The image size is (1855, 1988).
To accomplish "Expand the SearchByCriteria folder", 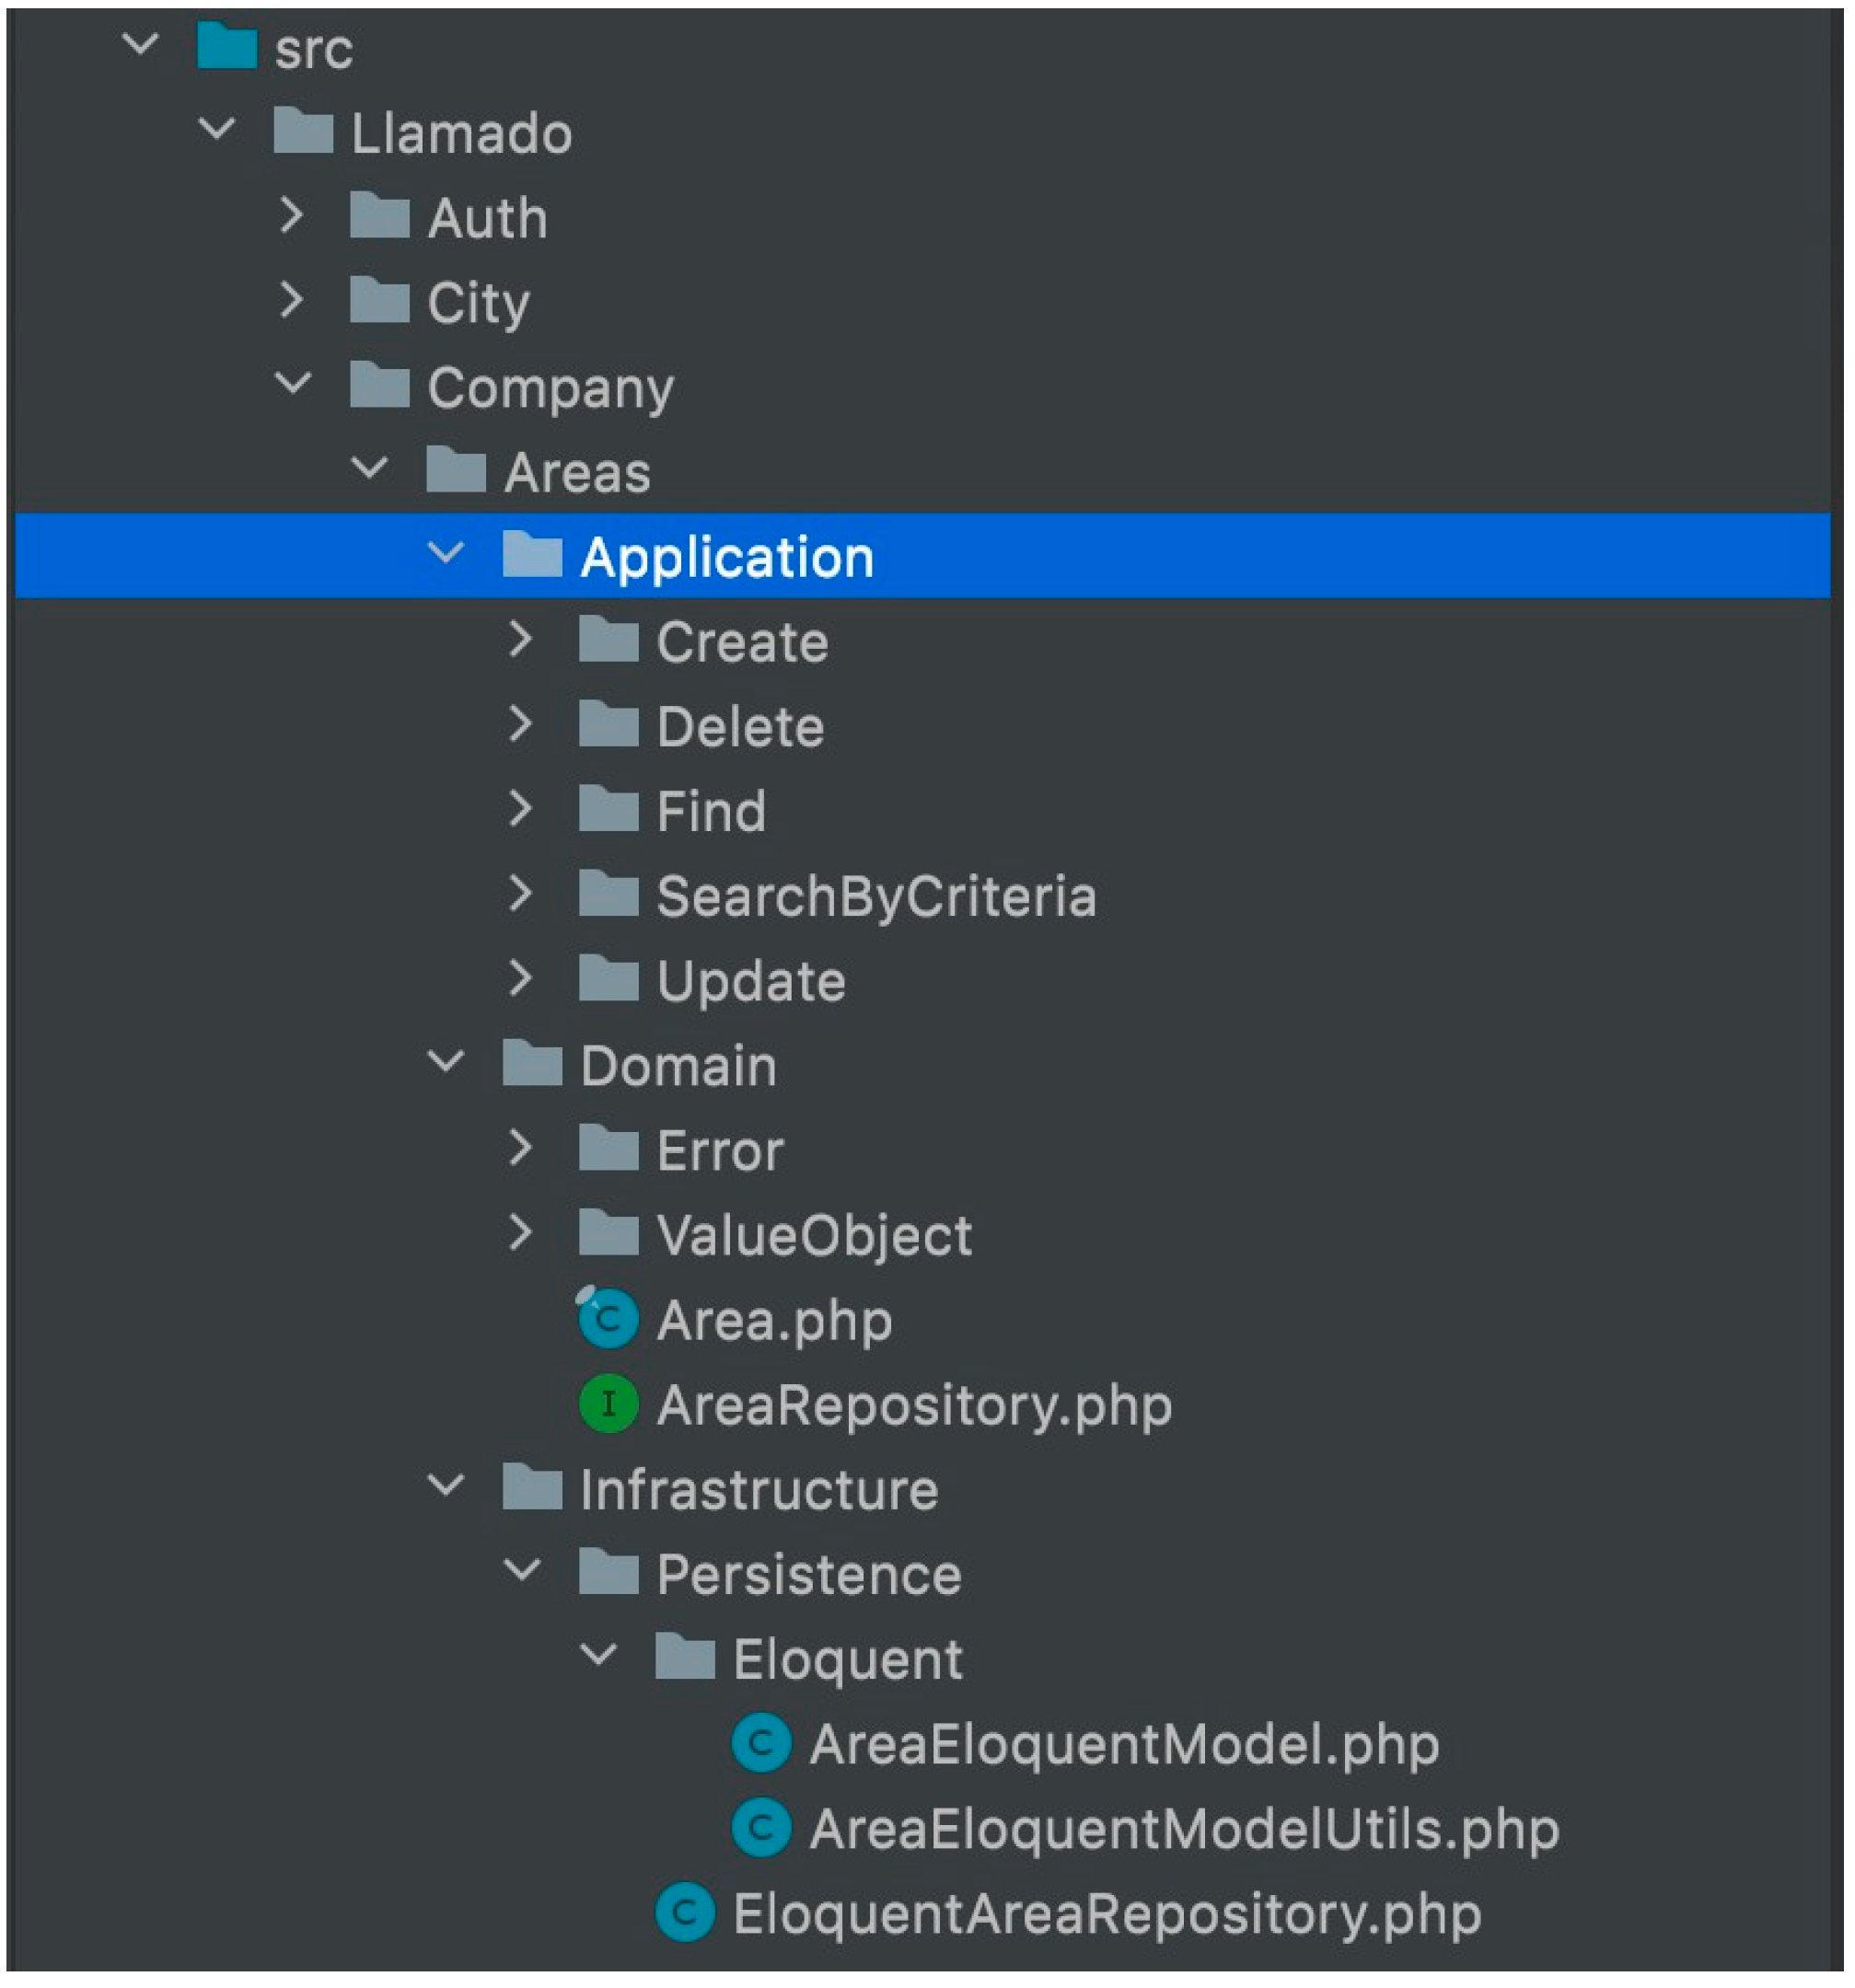I will coord(520,894).
